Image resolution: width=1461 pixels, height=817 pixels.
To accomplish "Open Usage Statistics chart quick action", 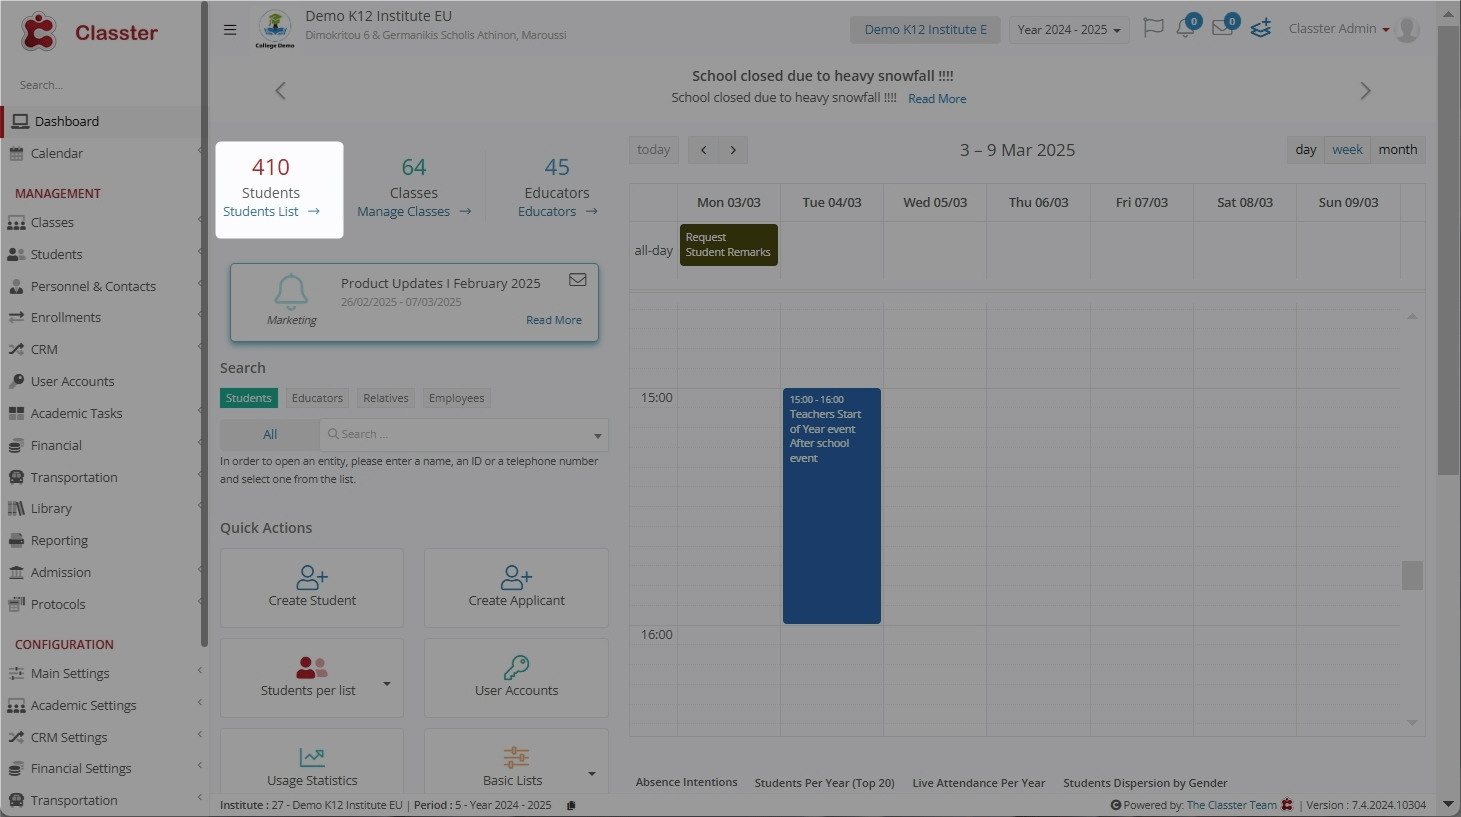I will pyautogui.click(x=312, y=758).
